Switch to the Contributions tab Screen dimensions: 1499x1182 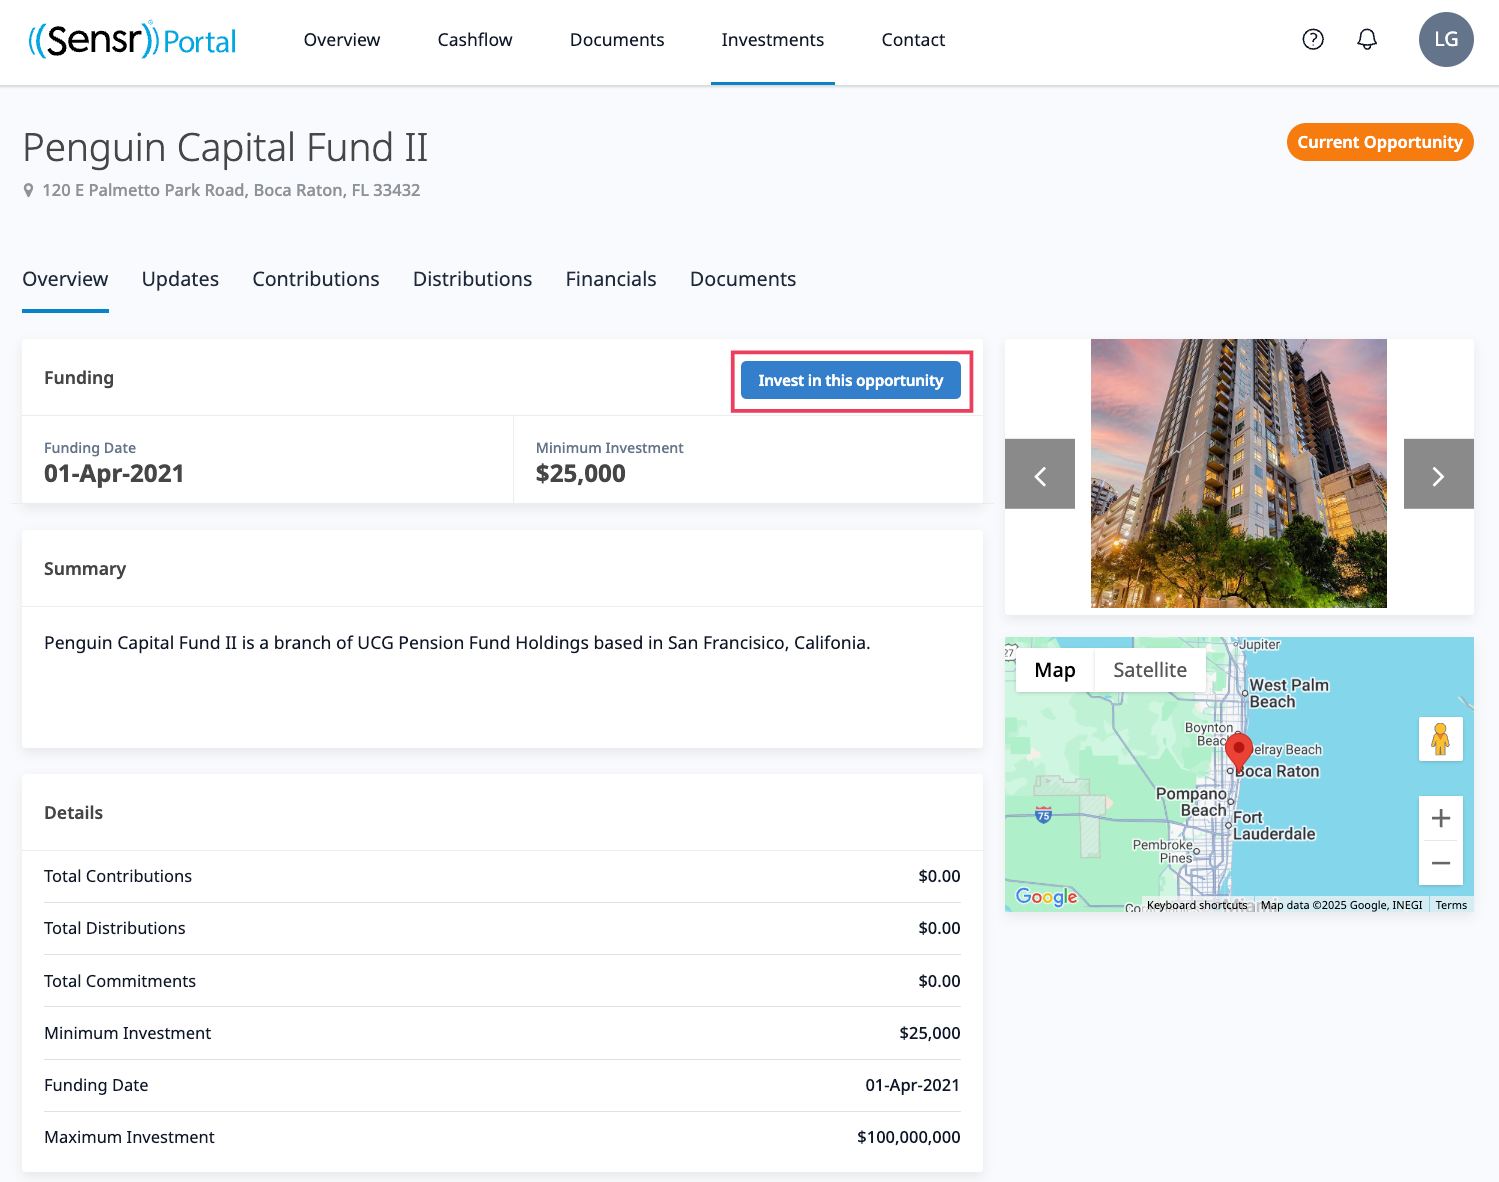click(316, 279)
